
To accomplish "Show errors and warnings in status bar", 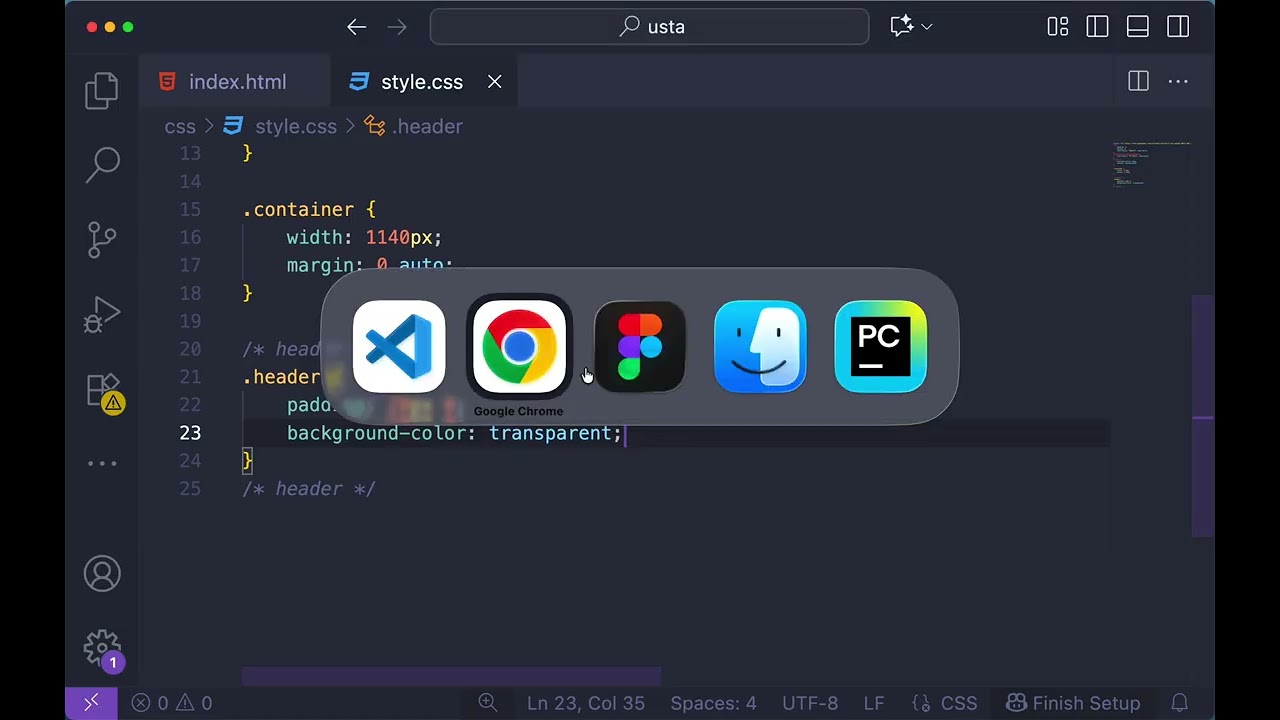I will point(172,703).
